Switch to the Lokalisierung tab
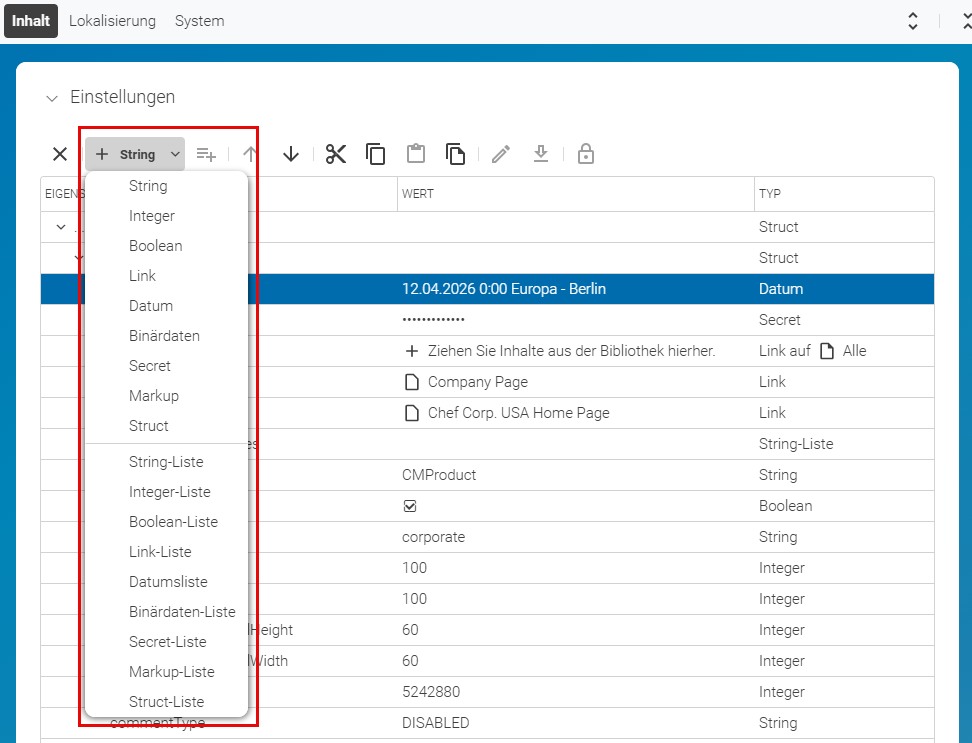 pyautogui.click(x=112, y=20)
